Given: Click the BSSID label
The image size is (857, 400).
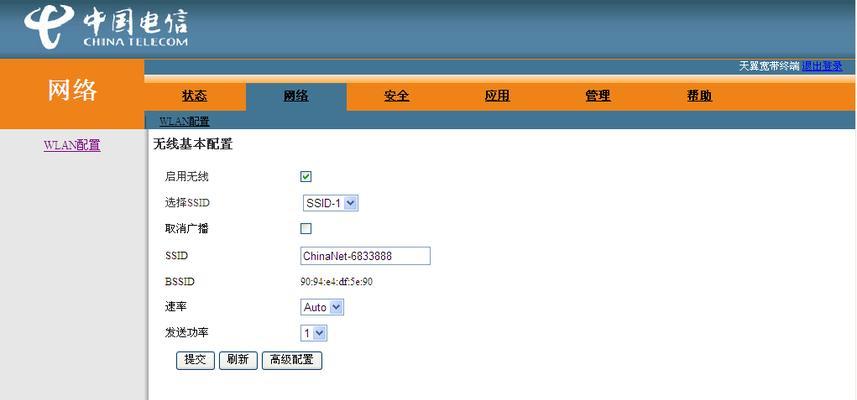Looking at the screenshot, I should (x=179, y=282).
